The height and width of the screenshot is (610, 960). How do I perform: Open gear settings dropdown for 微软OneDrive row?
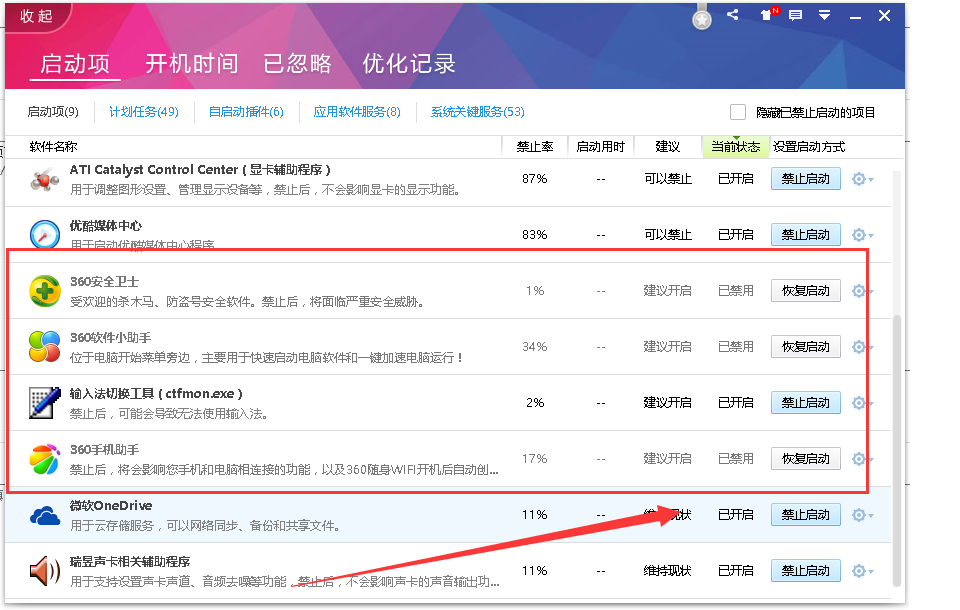pos(862,515)
